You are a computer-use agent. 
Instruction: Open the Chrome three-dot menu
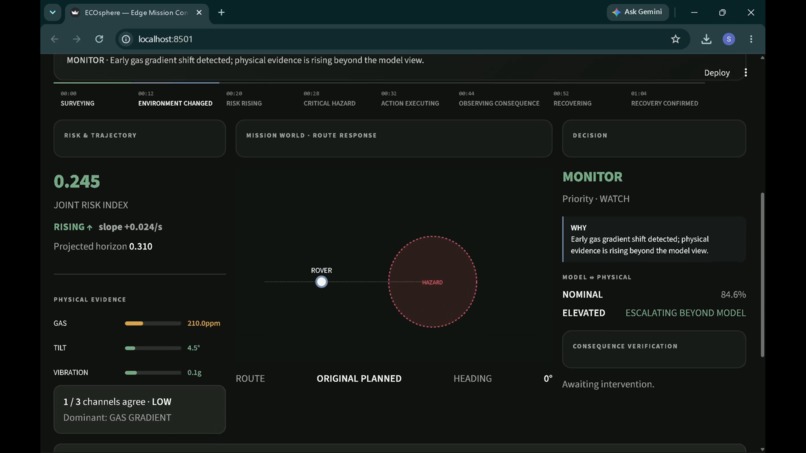point(751,39)
